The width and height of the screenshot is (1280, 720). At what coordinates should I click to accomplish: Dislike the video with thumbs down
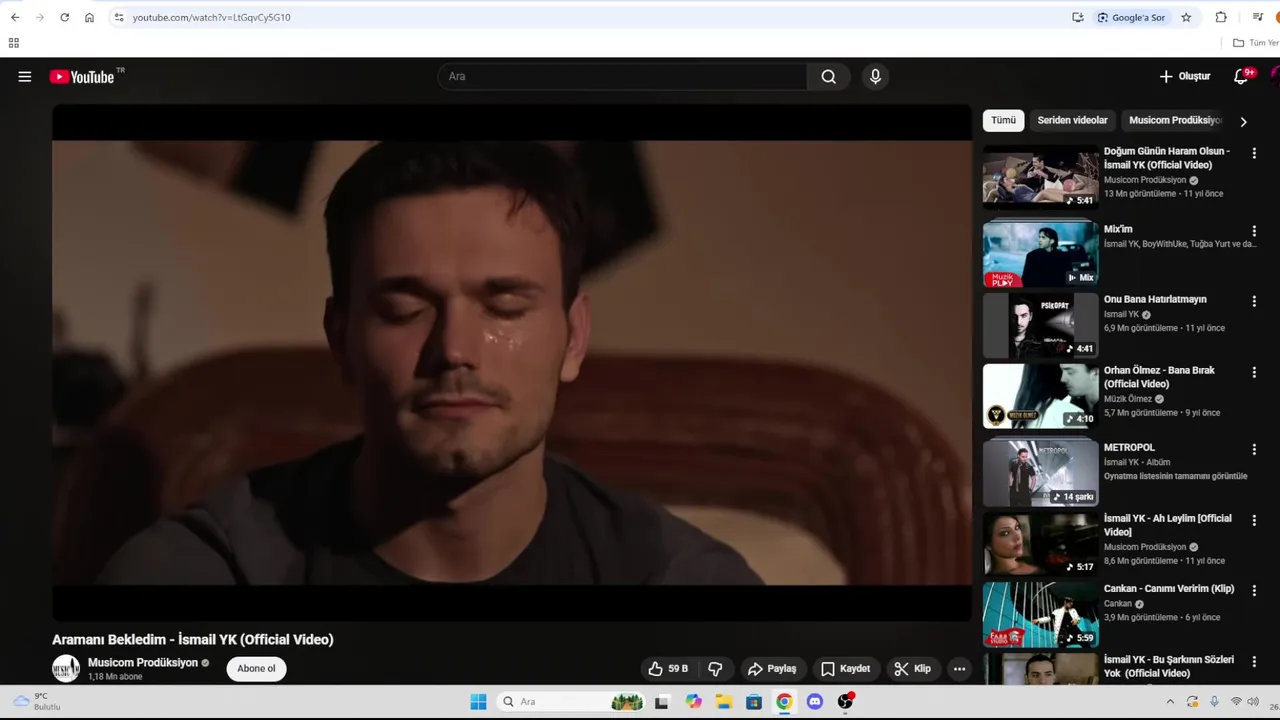(715, 669)
